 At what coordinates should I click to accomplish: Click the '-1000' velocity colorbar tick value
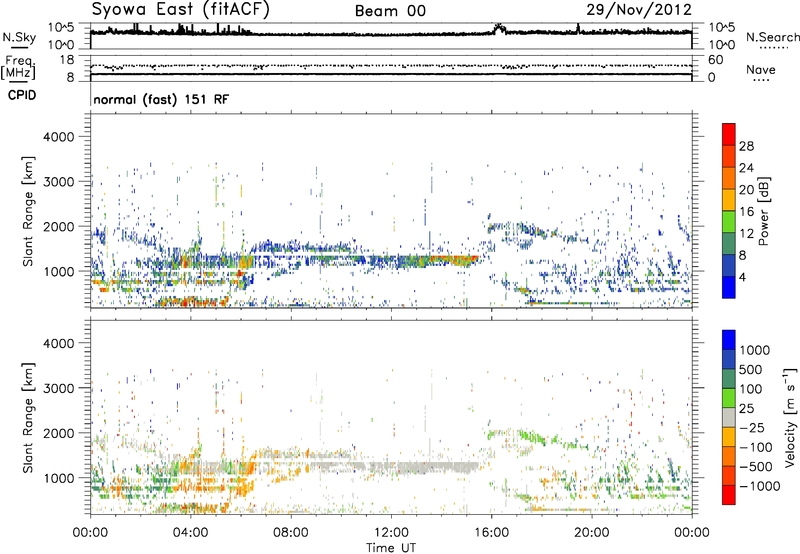759,486
